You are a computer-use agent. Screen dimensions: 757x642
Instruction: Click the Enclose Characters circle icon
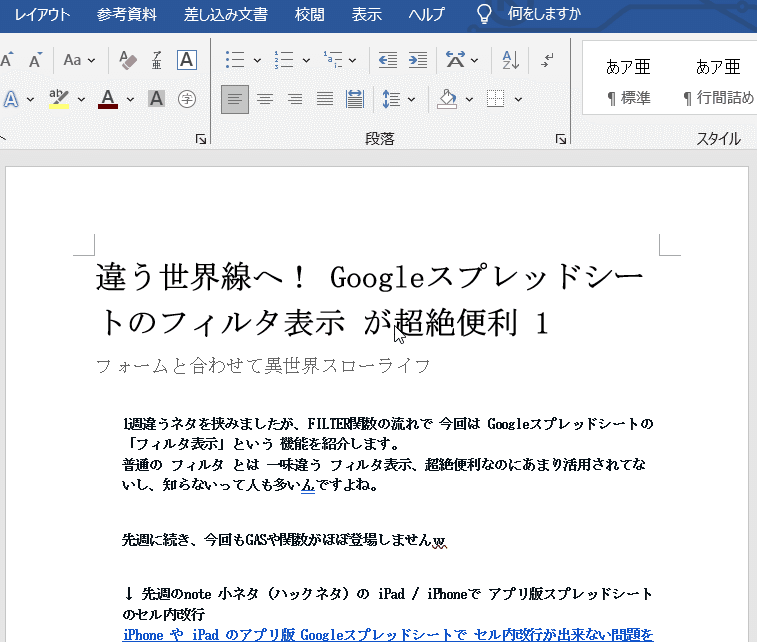187,99
